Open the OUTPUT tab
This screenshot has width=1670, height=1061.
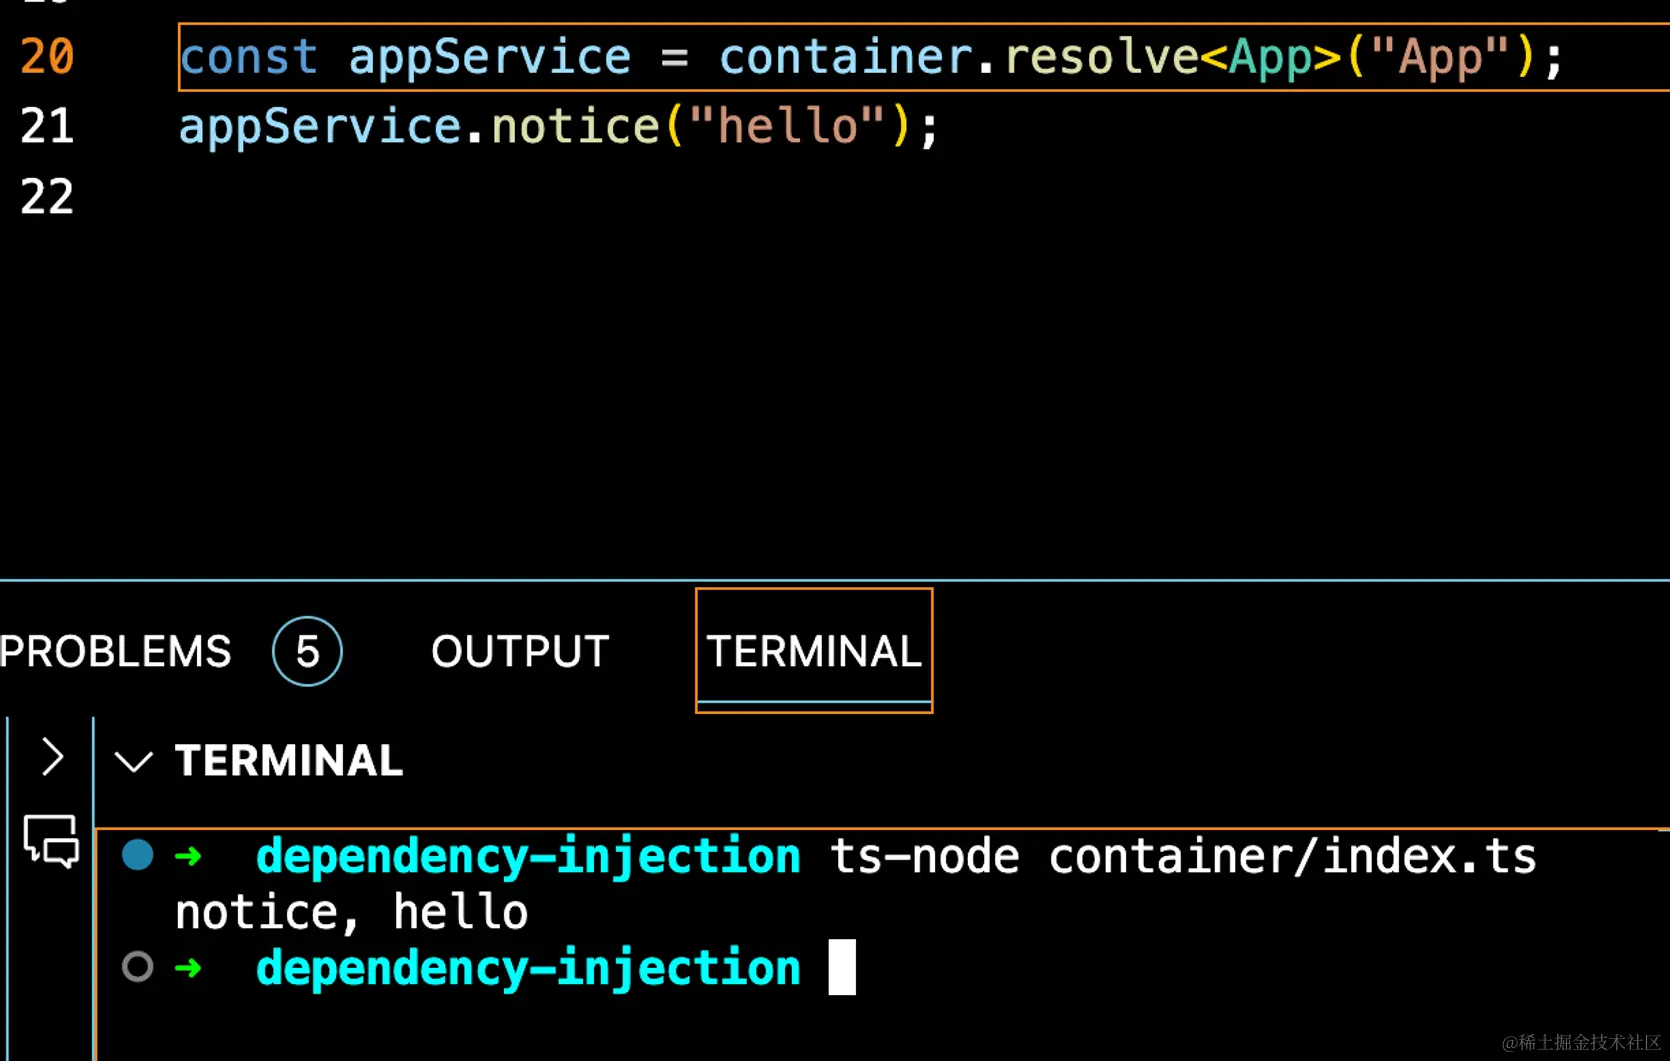coord(520,651)
